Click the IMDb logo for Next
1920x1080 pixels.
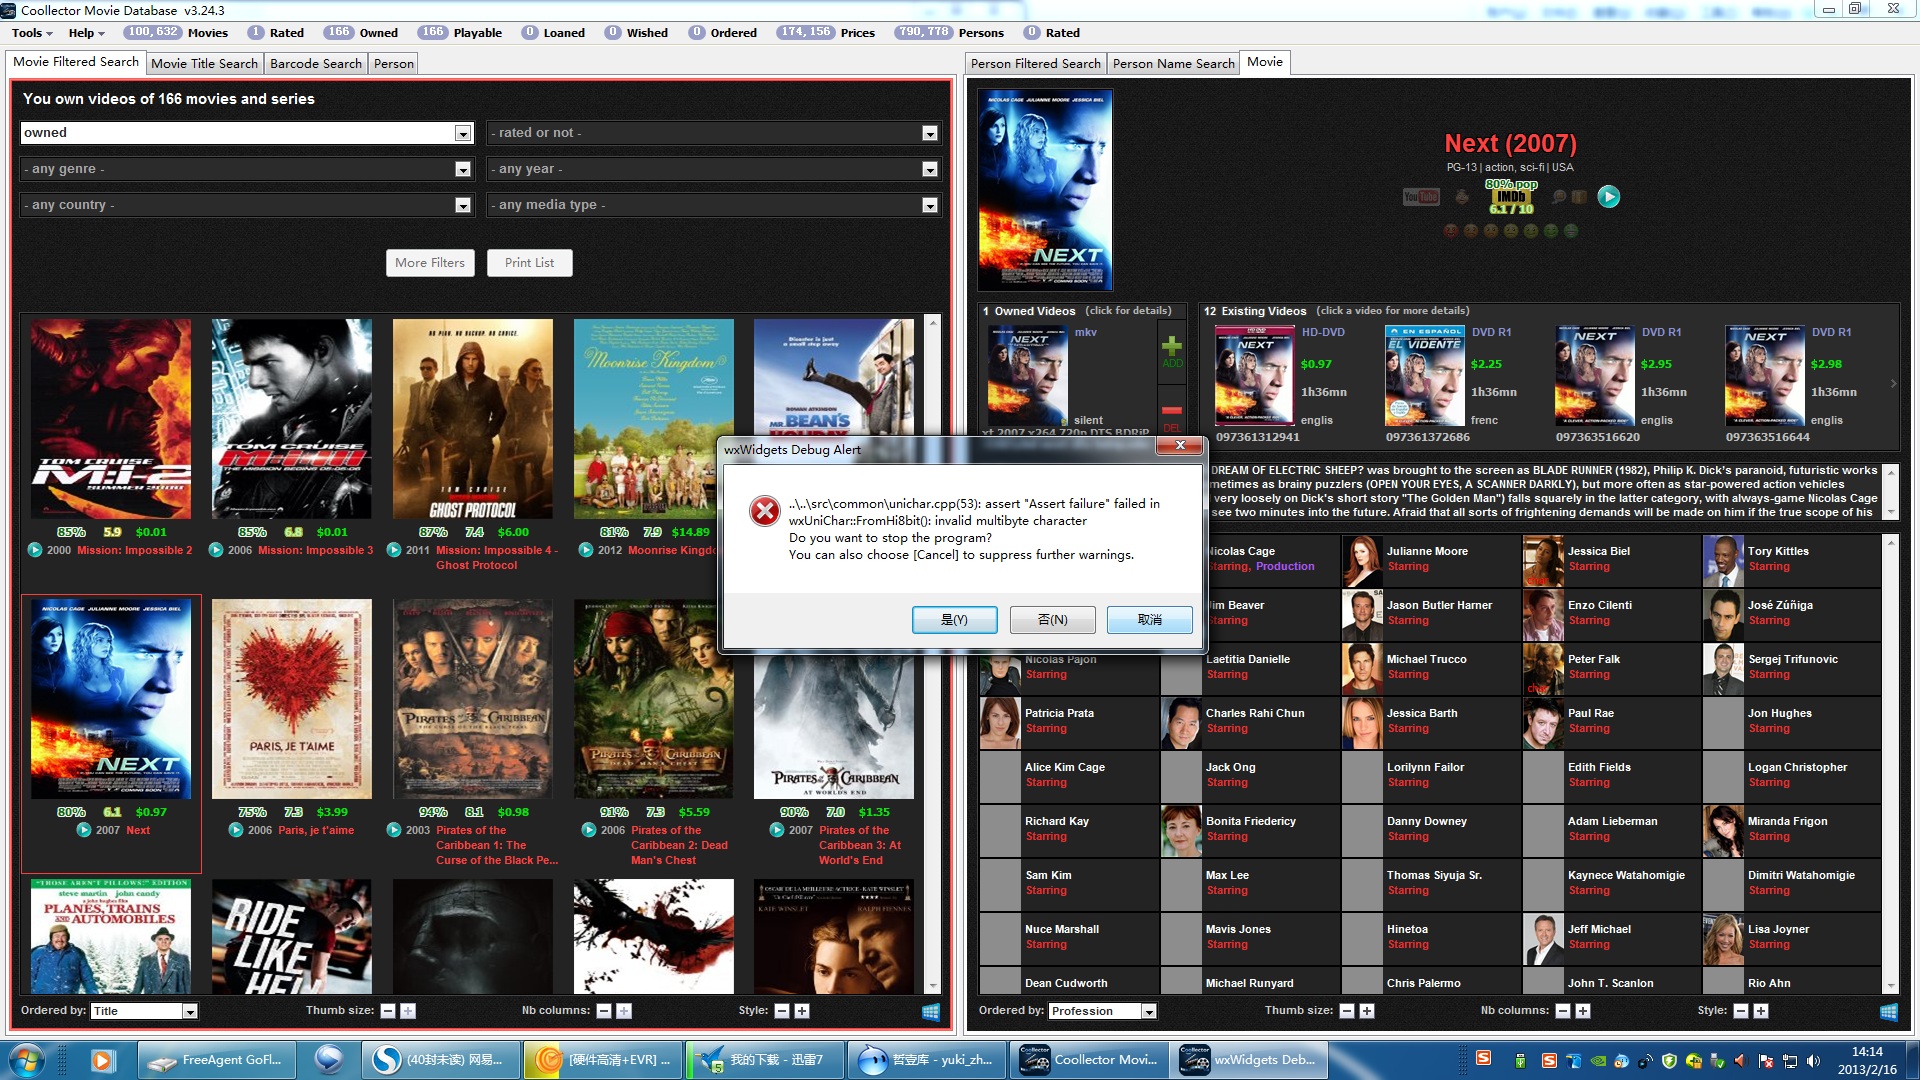pyautogui.click(x=1511, y=197)
